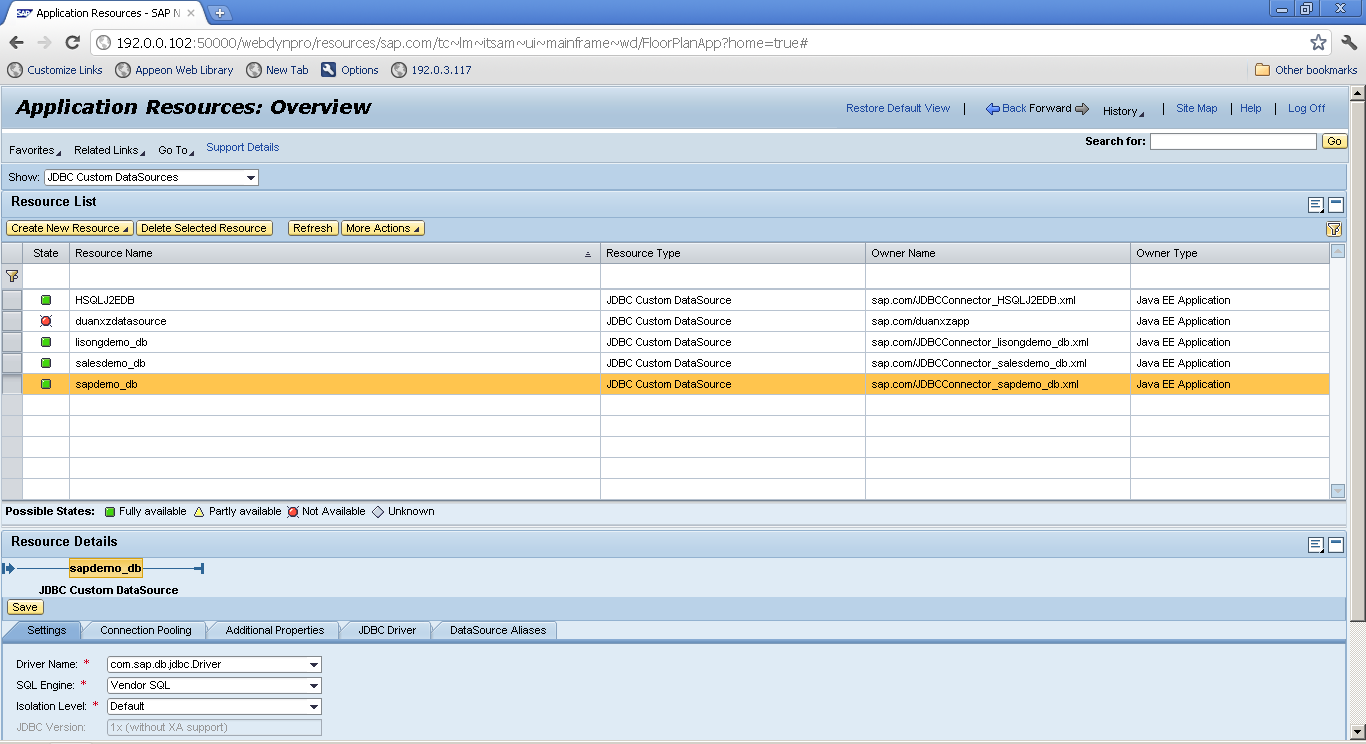The image size is (1366, 744).
Task: Open the Chrome wrench menu
Action: point(1349,43)
